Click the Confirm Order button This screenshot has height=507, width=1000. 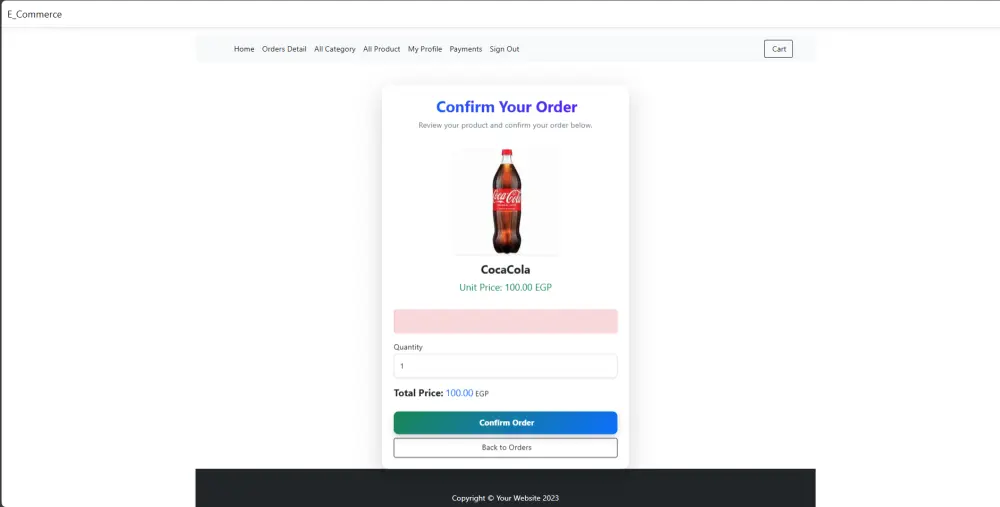point(505,423)
